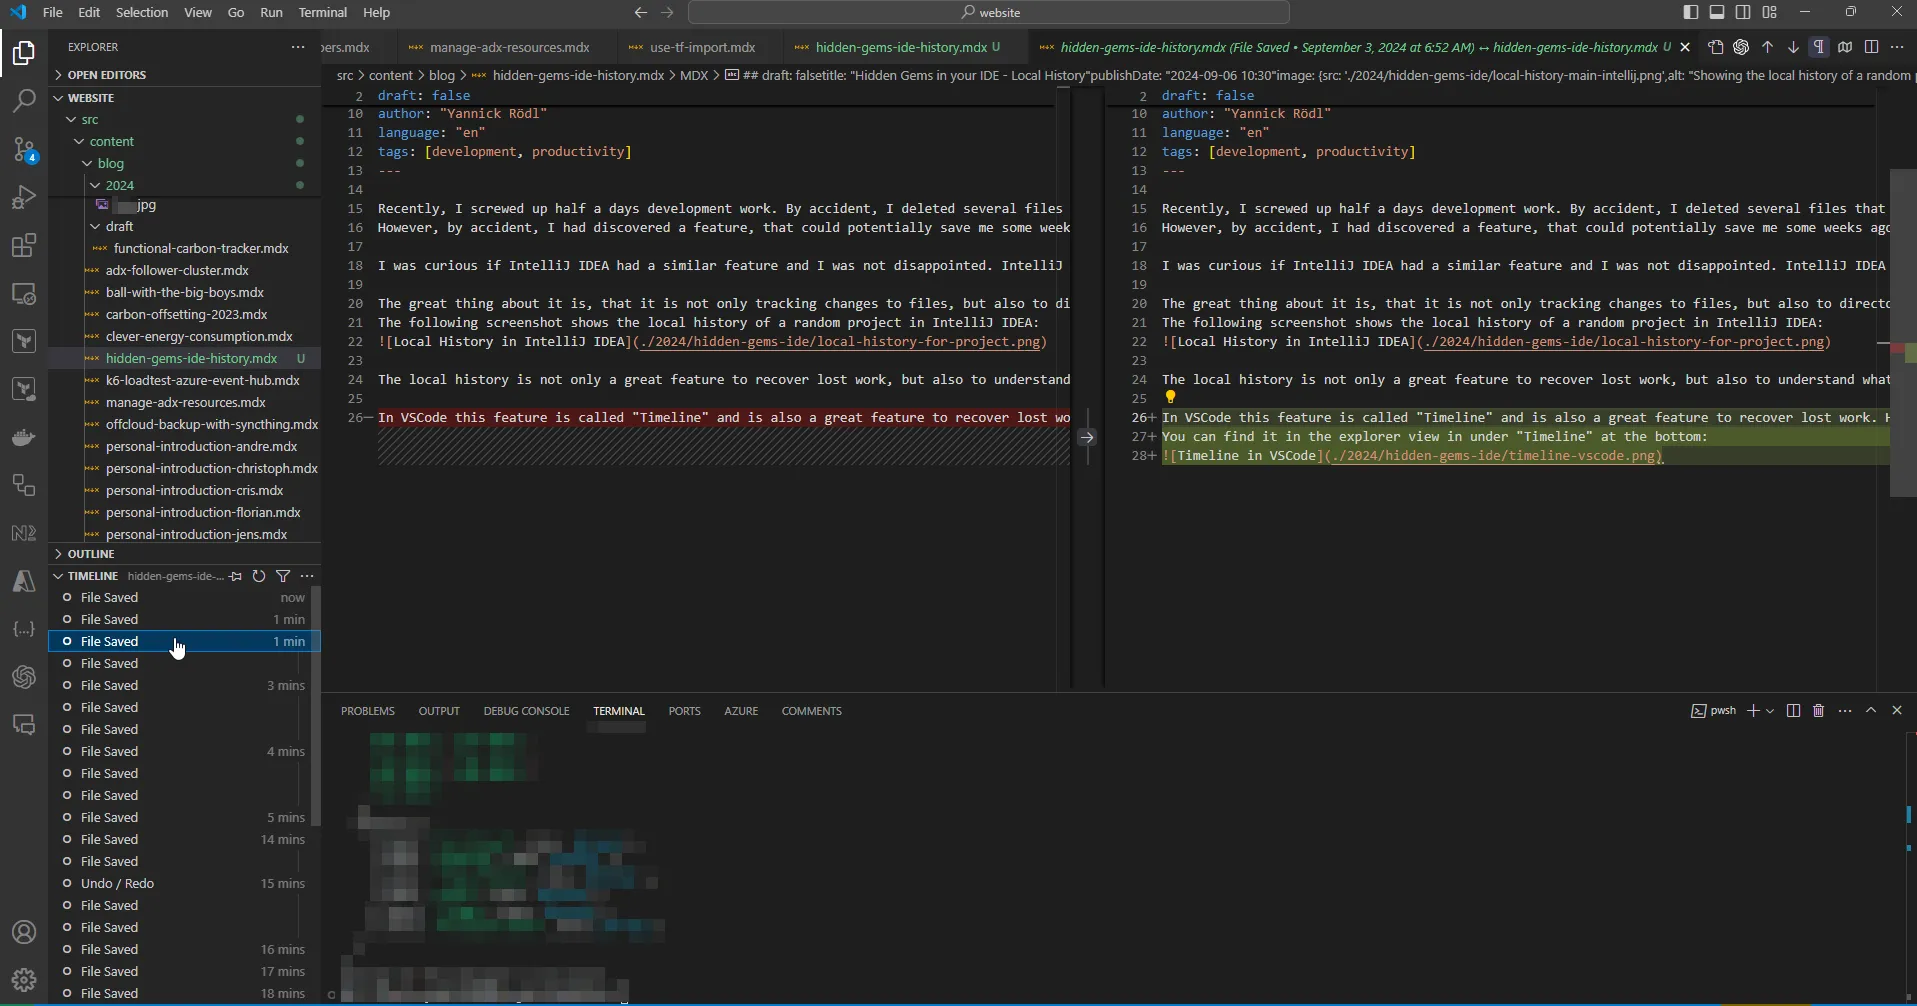Toggle bottom Panel visibility
Image resolution: width=1917 pixels, height=1006 pixels.
[x=1717, y=12]
